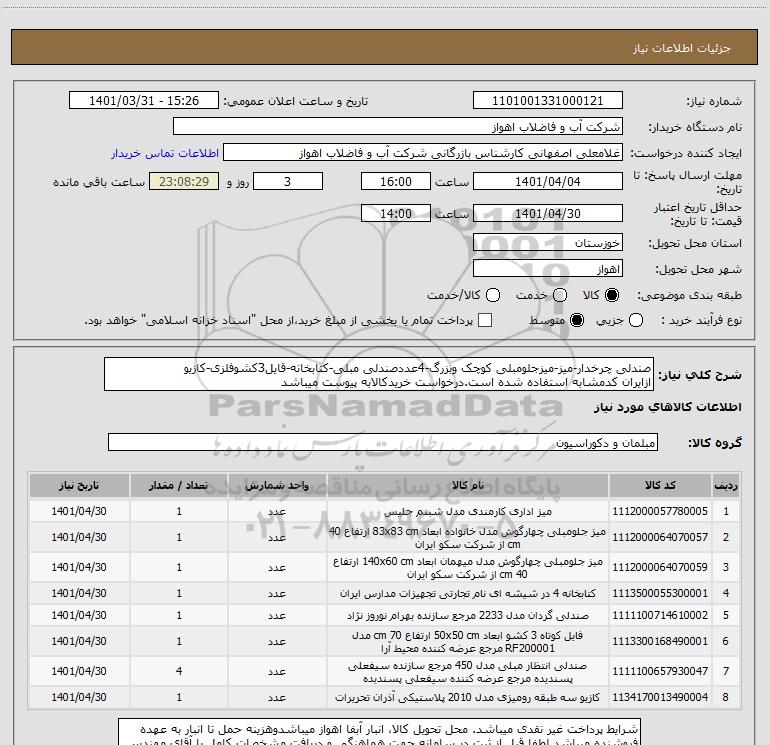Click item name میز اداری کارمندی مدل شبنم چلیس
Viewport: 770px width, 745px height.
click(x=468, y=512)
